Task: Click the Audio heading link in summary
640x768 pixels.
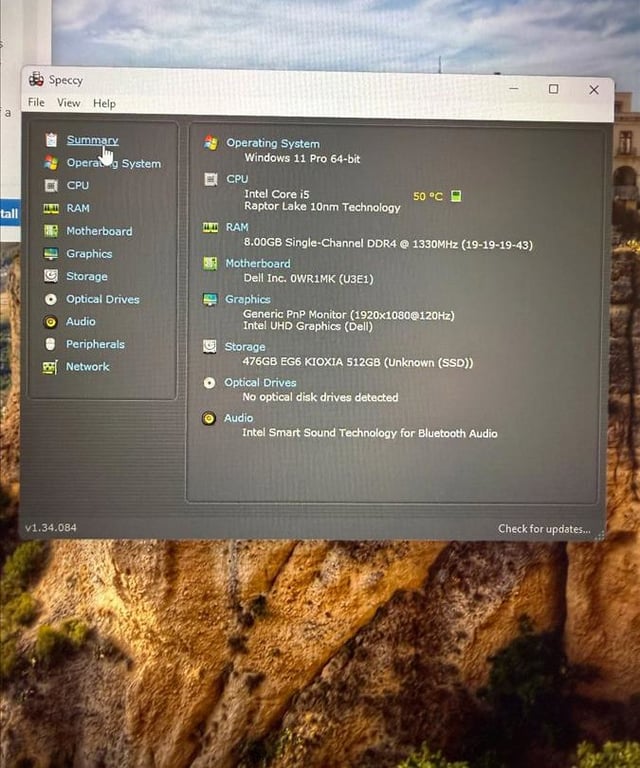Action: [238, 418]
